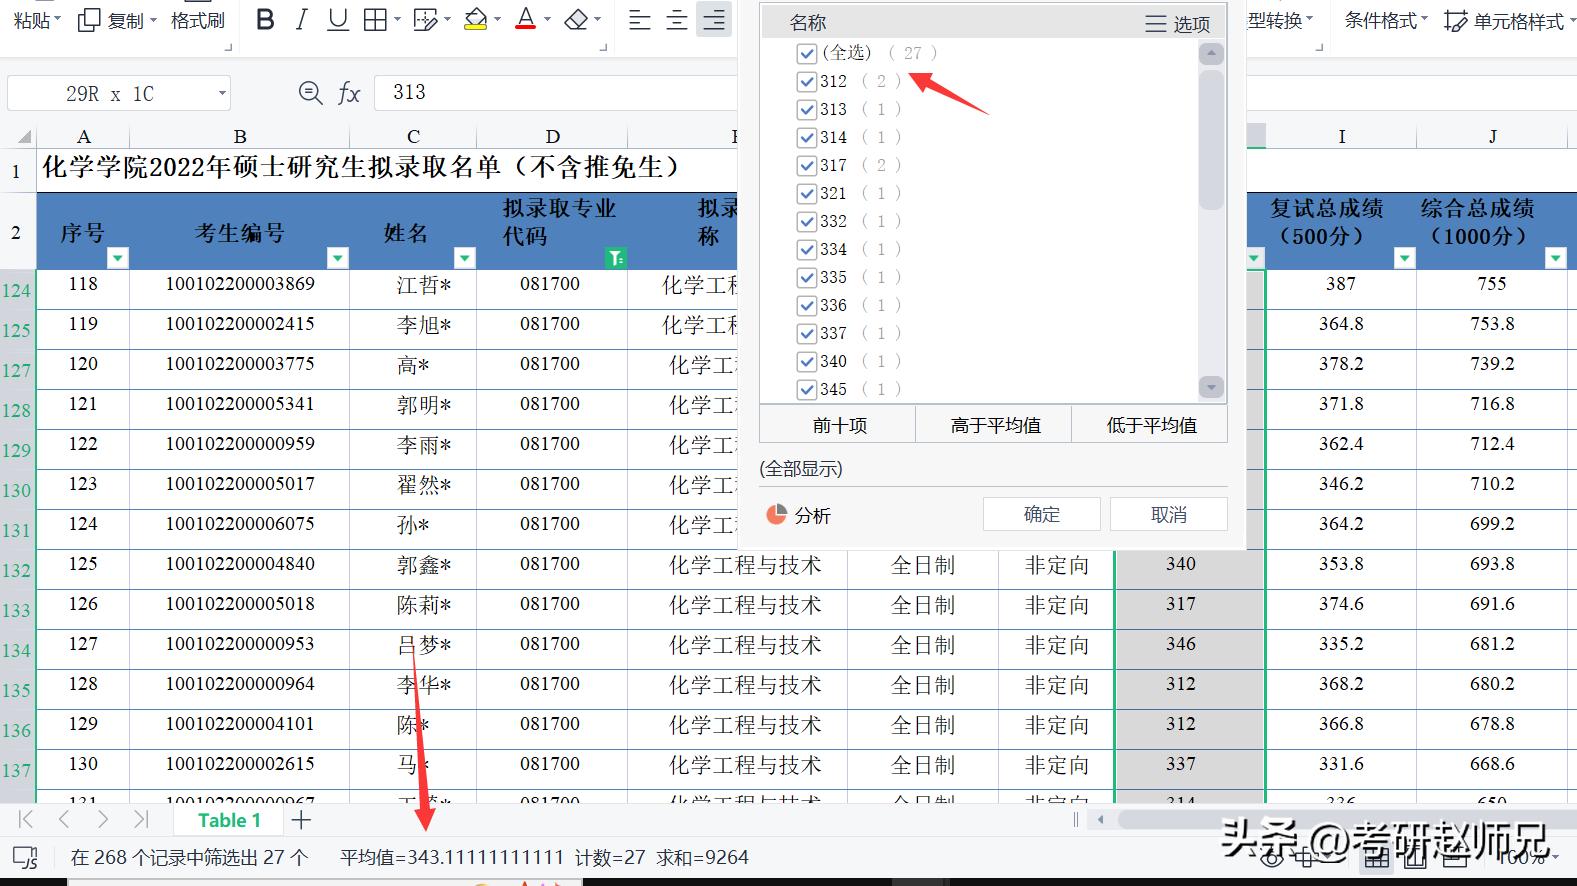Click the 前十项 top ten button
The width and height of the screenshot is (1577, 886).
tap(839, 425)
